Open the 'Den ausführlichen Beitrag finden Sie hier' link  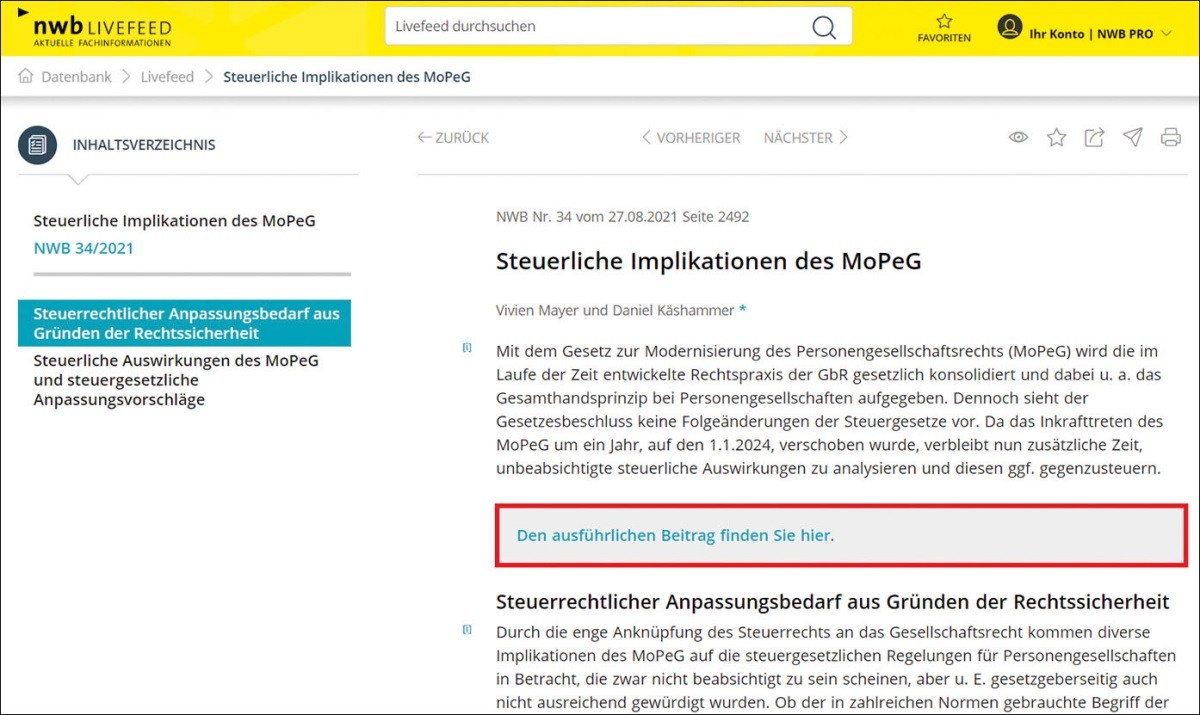click(673, 536)
